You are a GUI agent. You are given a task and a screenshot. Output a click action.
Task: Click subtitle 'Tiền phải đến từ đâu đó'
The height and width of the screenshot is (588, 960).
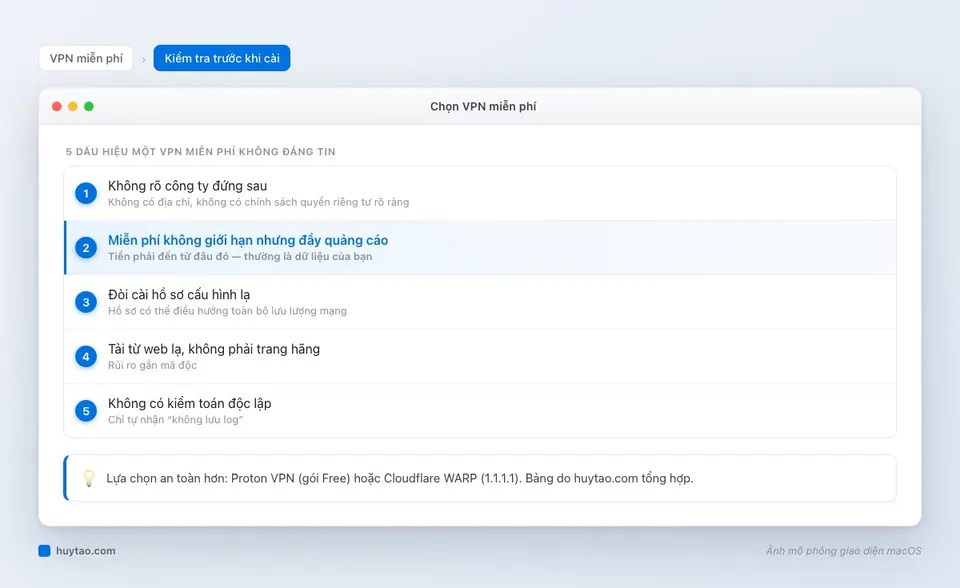point(240,257)
